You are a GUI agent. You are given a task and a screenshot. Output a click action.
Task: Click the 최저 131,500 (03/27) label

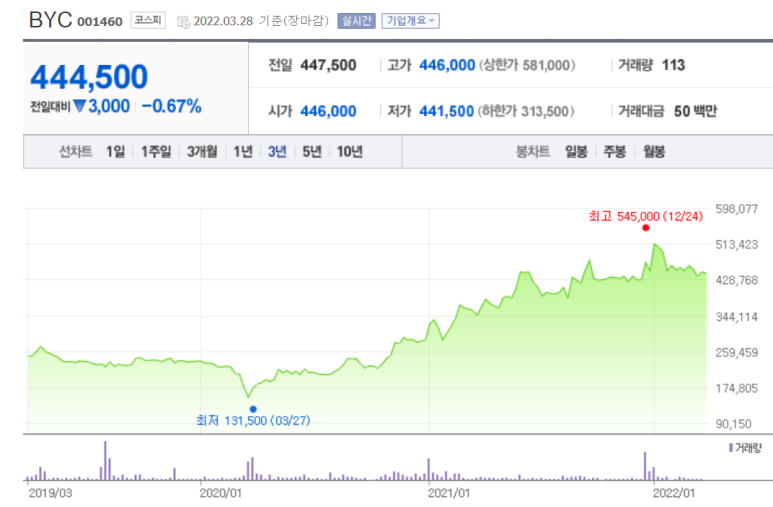coord(253,421)
